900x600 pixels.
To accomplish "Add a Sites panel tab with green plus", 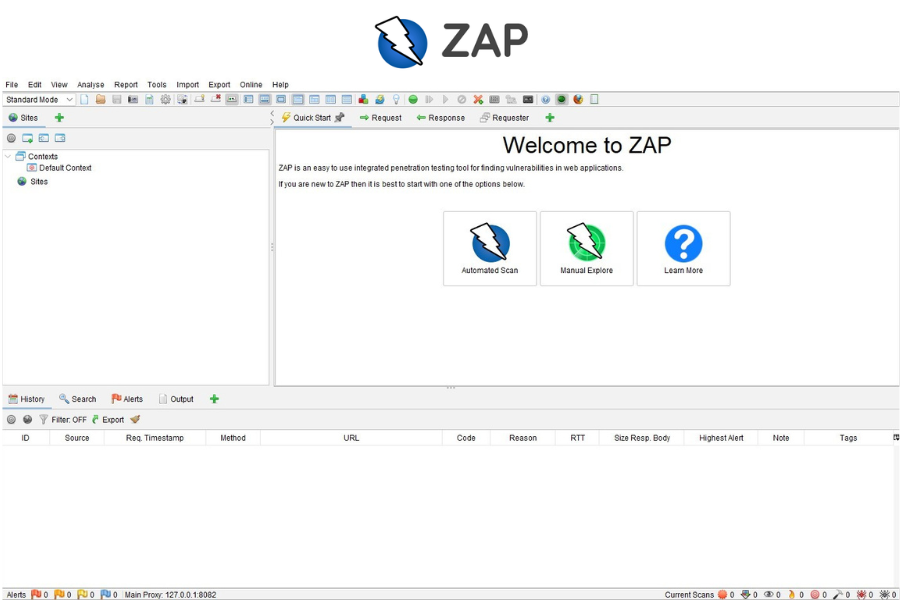I will click(x=59, y=118).
